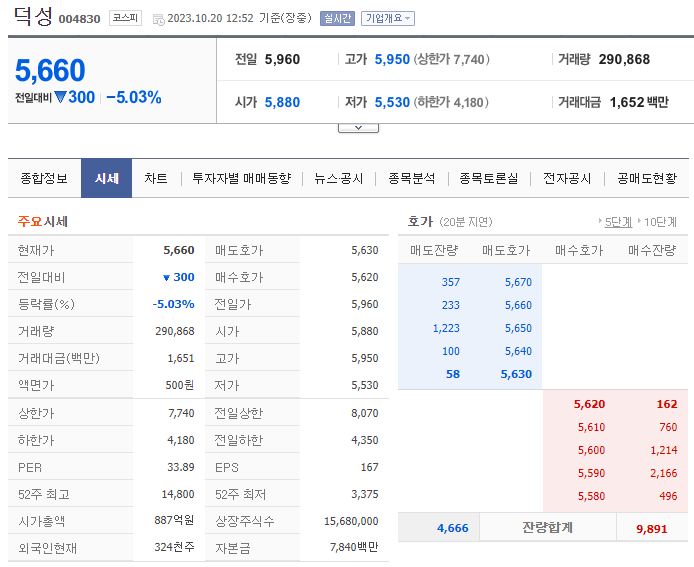Screen dimensions: 694x567
Task: Click the 거래량 value 290,868 in the header
Action: coord(624,59)
